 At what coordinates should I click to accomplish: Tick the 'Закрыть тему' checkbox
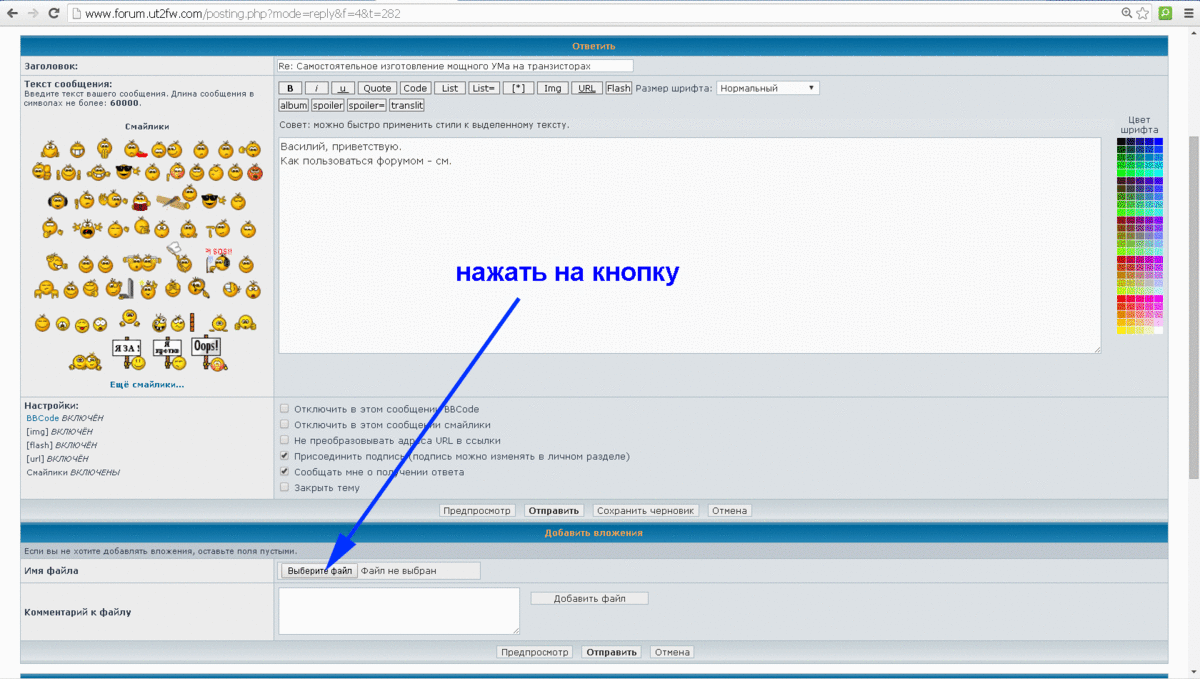(285, 488)
